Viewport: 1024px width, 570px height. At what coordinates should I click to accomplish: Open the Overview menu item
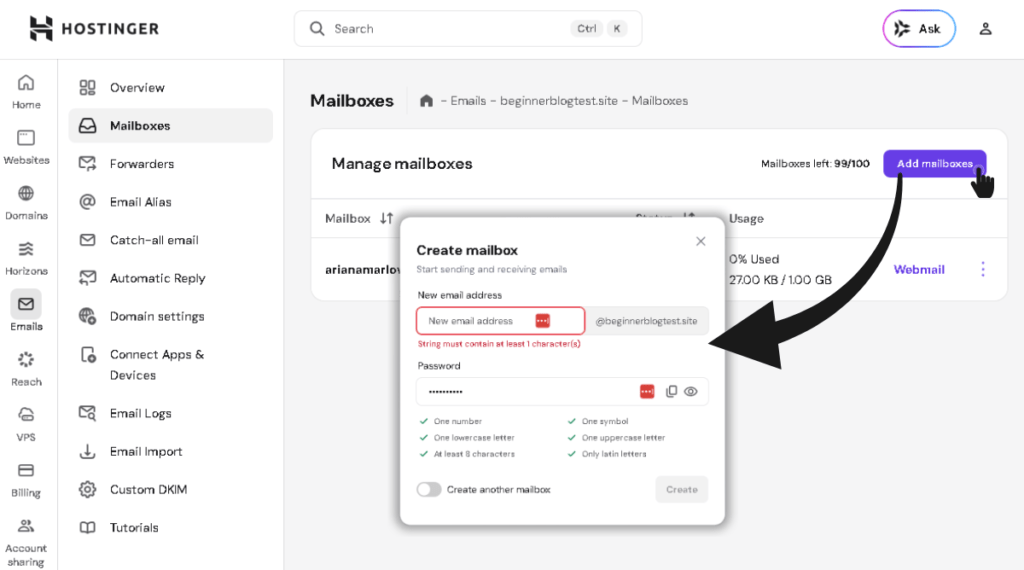[171, 87]
